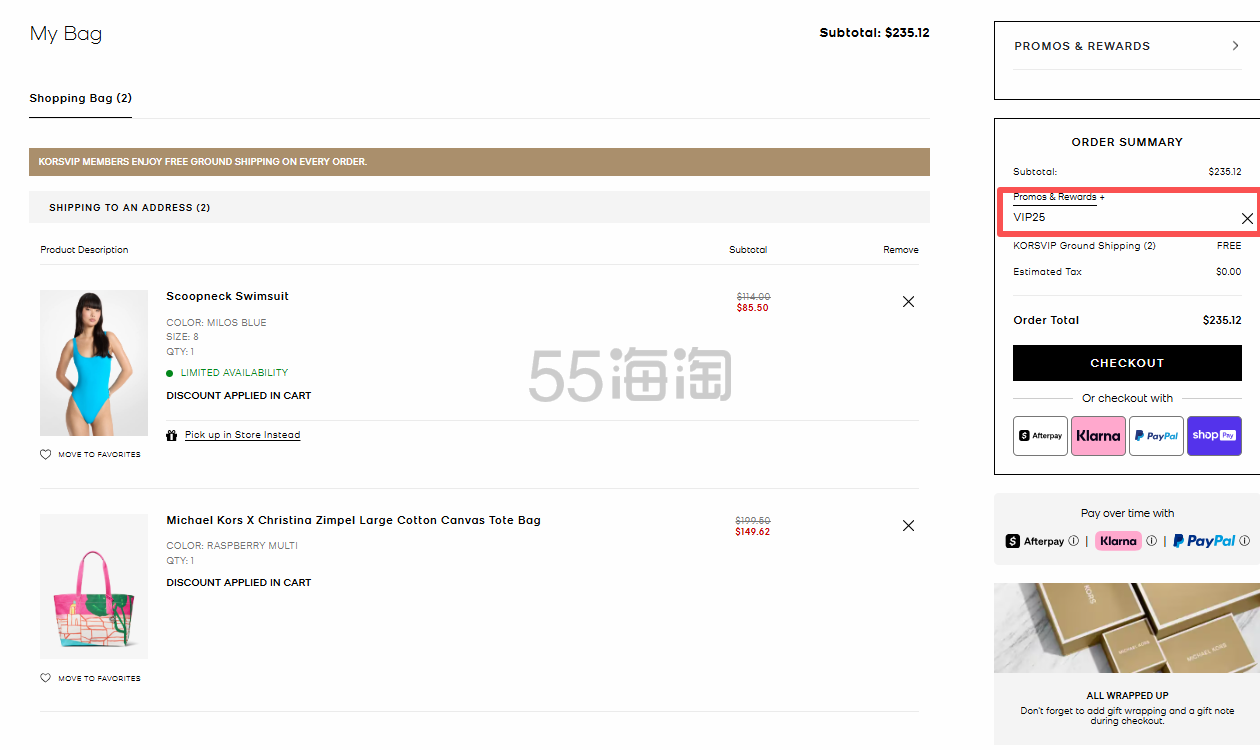Click the swimsuit original price $114.00
1260x750 pixels.
pos(753,297)
